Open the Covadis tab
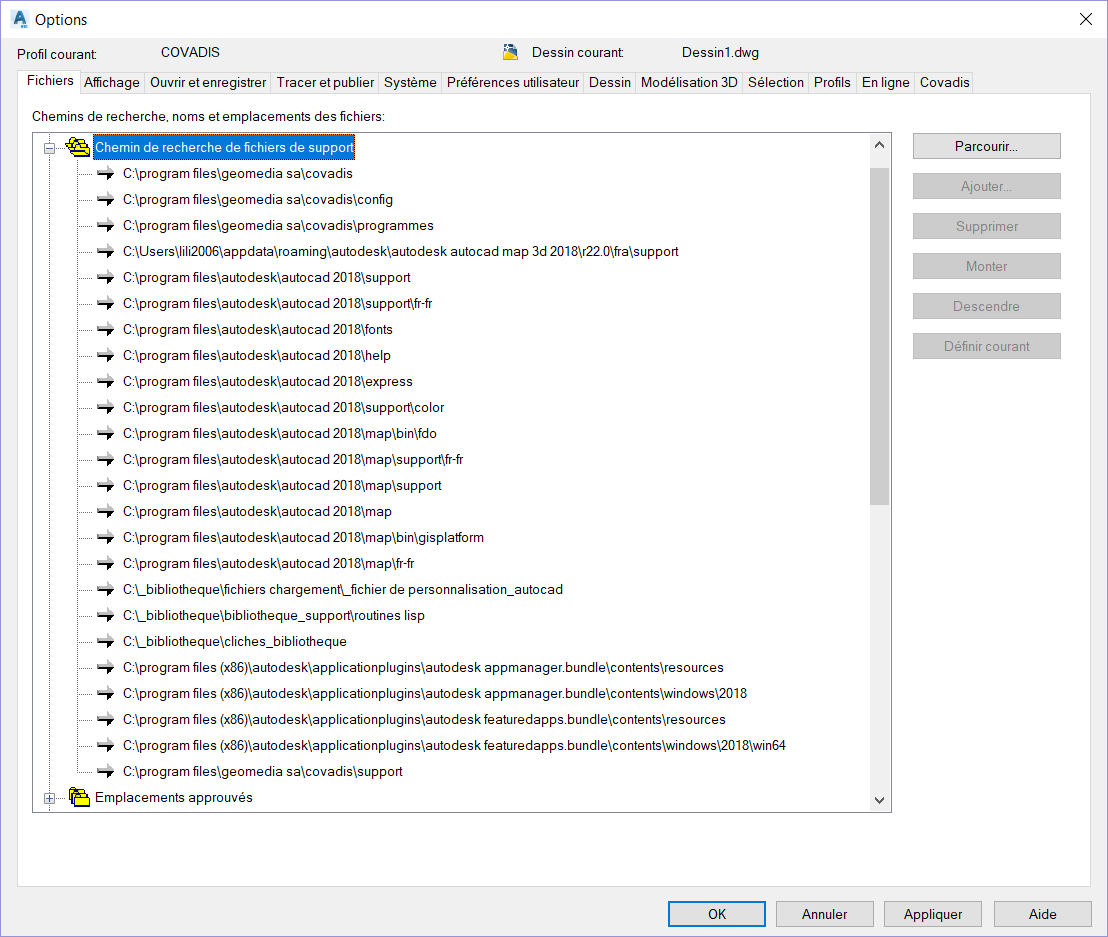Screen dimensions: 1108x937 point(945,83)
